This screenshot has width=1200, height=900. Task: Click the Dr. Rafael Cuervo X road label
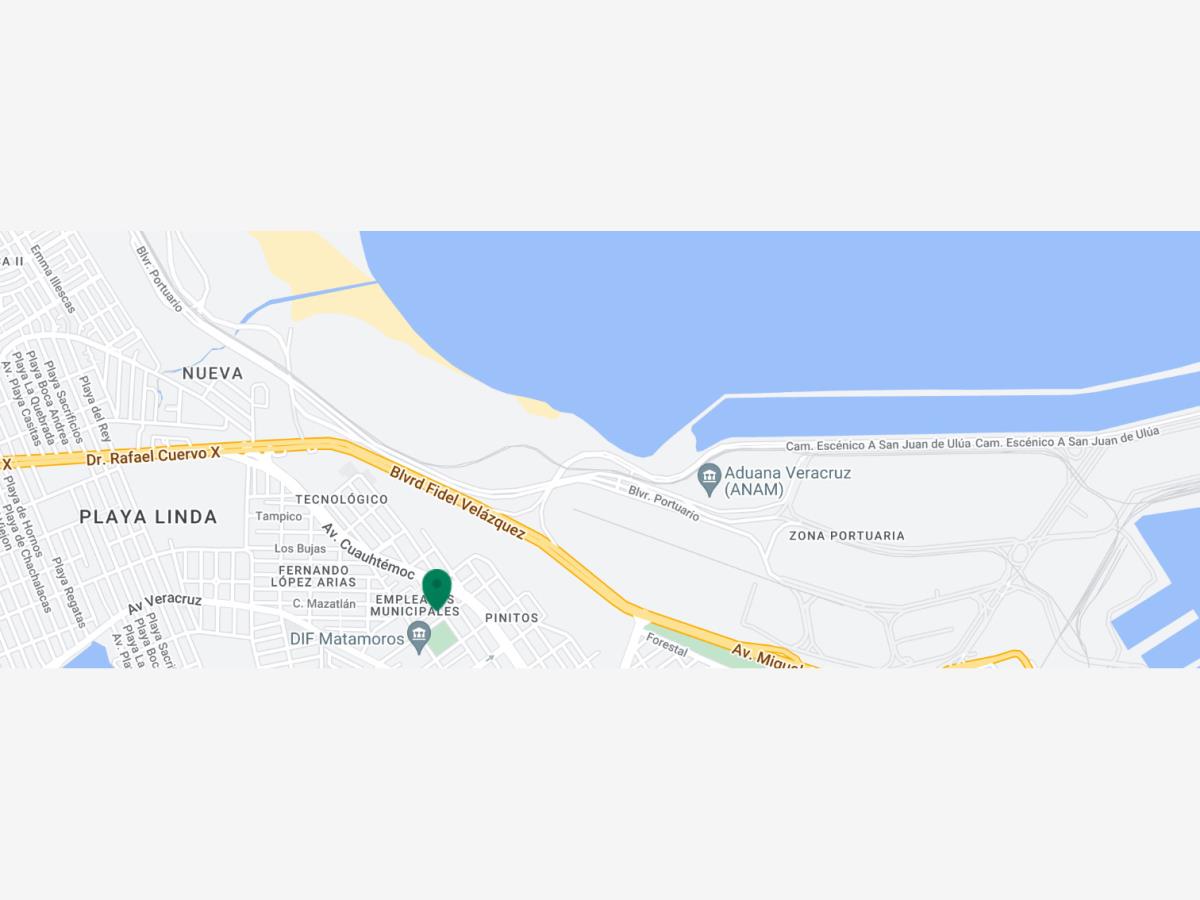(x=153, y=456)
